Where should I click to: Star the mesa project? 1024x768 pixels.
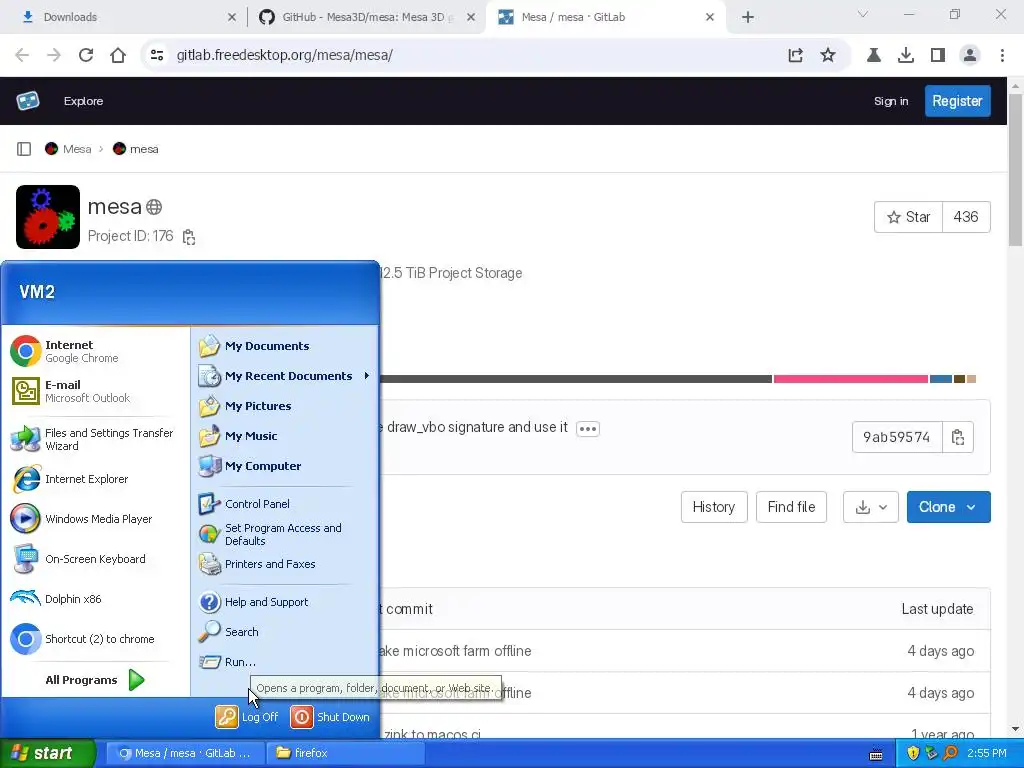[908, 217]
